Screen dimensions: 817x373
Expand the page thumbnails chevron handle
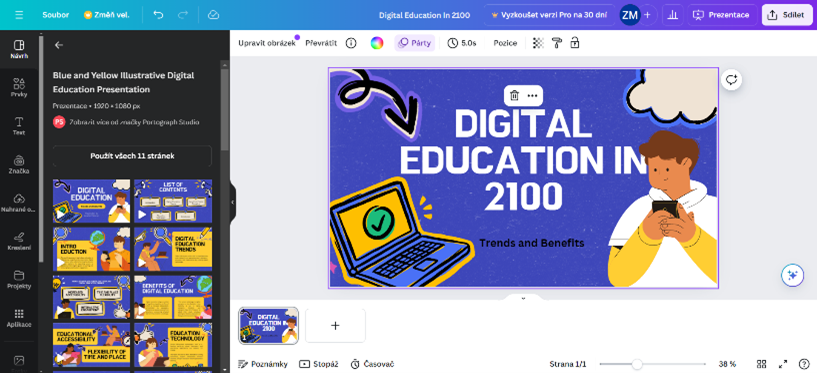(523, 298)
